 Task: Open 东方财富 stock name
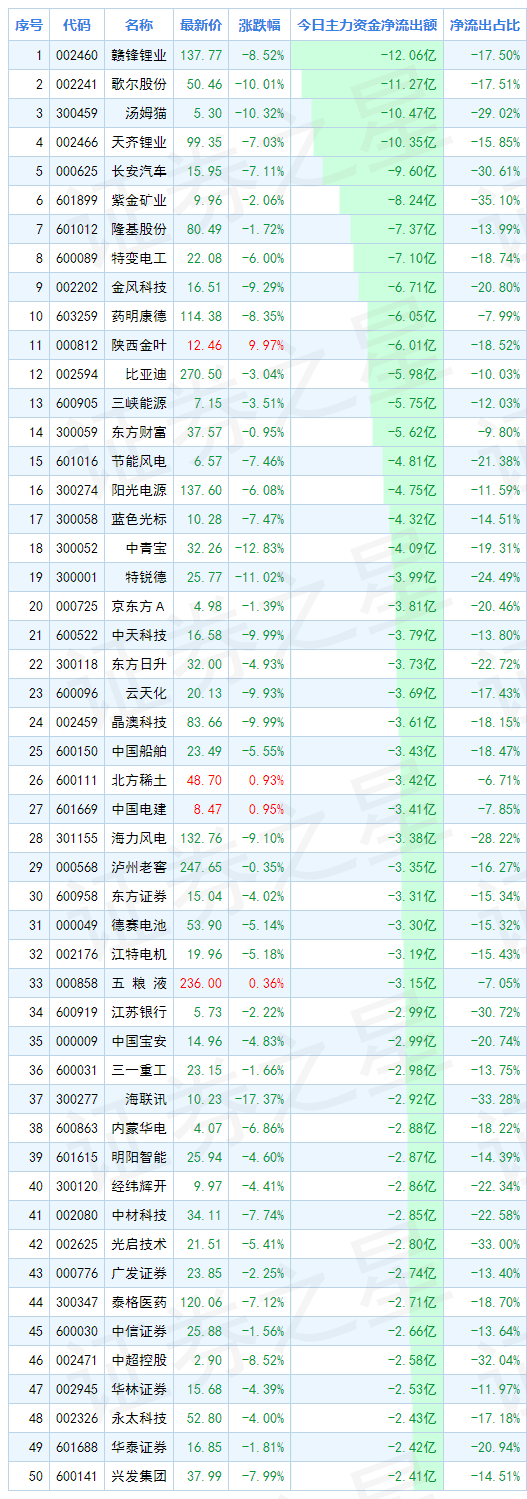139,432
